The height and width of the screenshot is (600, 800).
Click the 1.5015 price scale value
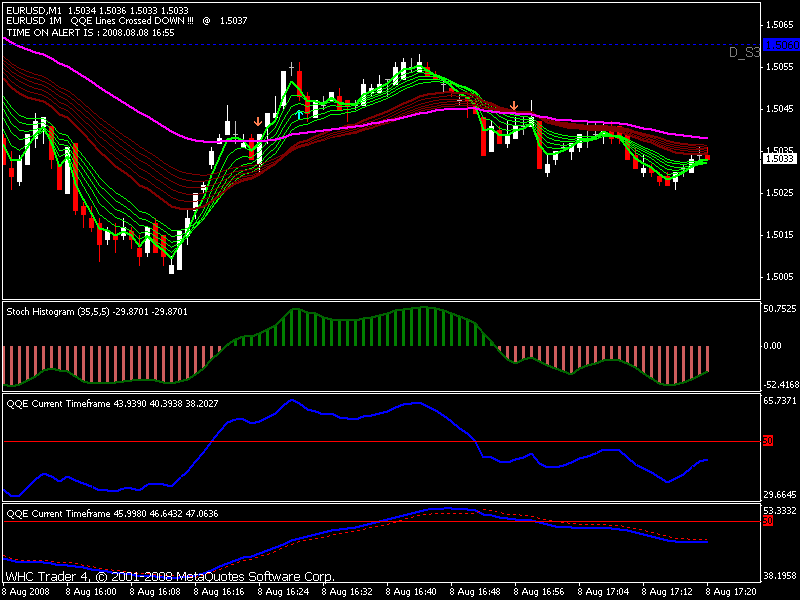tap(779, 235)
